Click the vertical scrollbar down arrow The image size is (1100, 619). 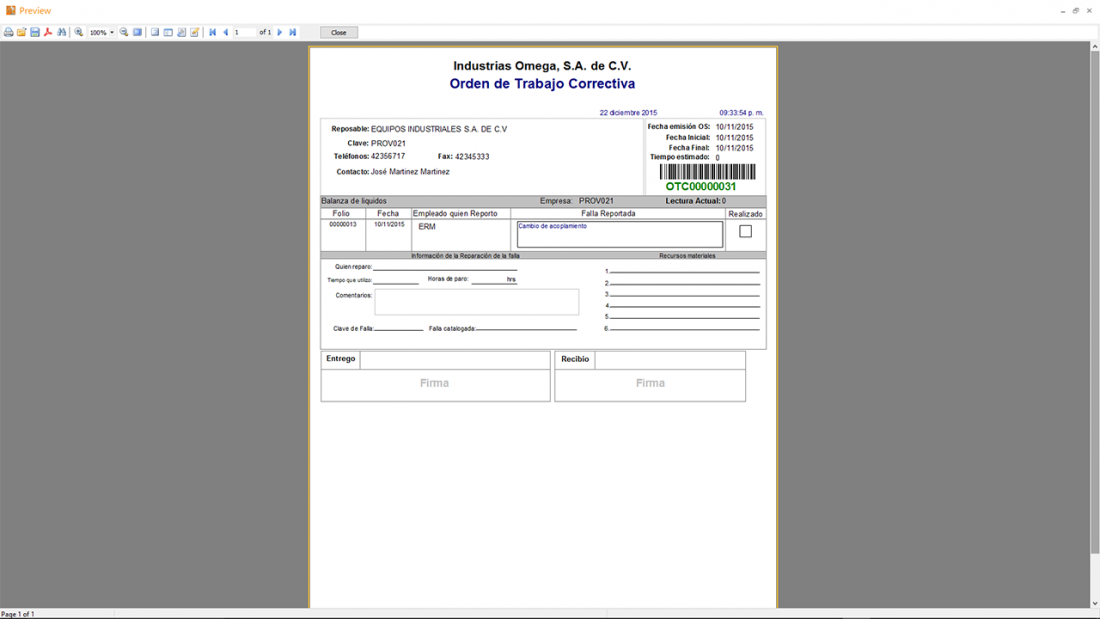(x=1095, y=603)
